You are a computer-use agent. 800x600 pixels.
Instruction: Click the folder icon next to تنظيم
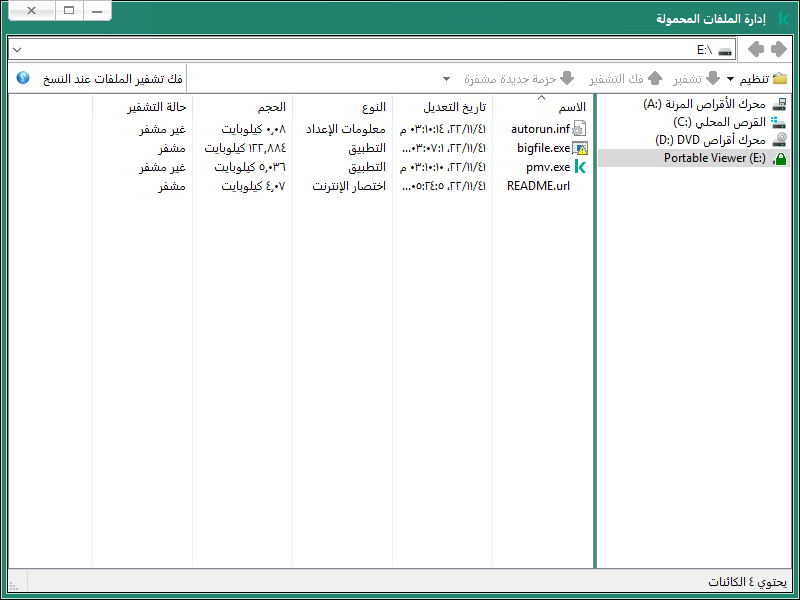tap(781, 77)
